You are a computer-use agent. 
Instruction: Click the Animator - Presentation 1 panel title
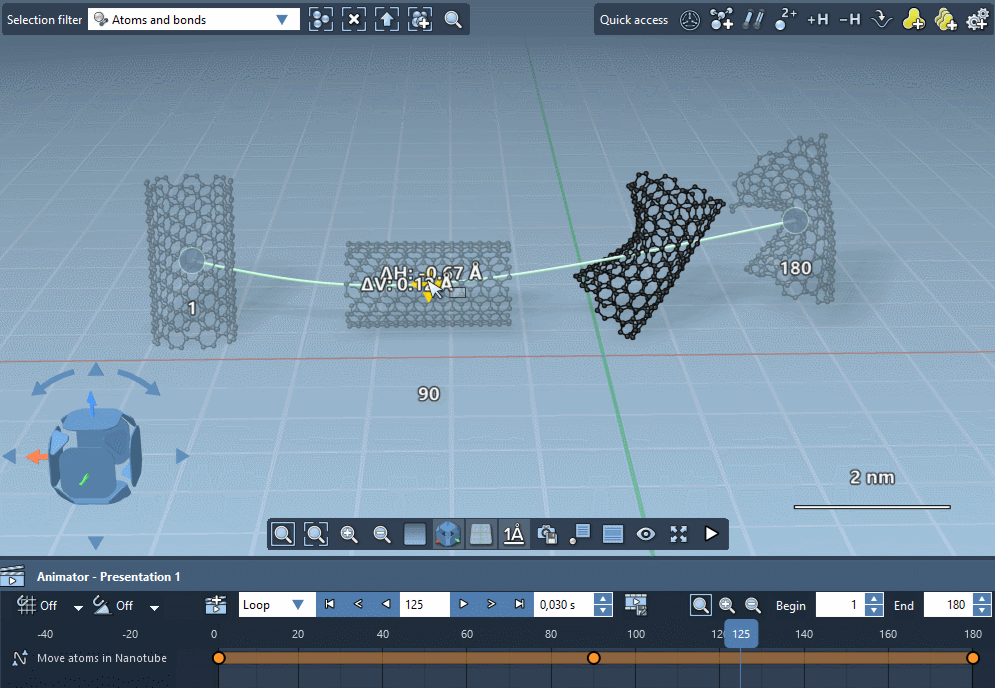(108, 576)
